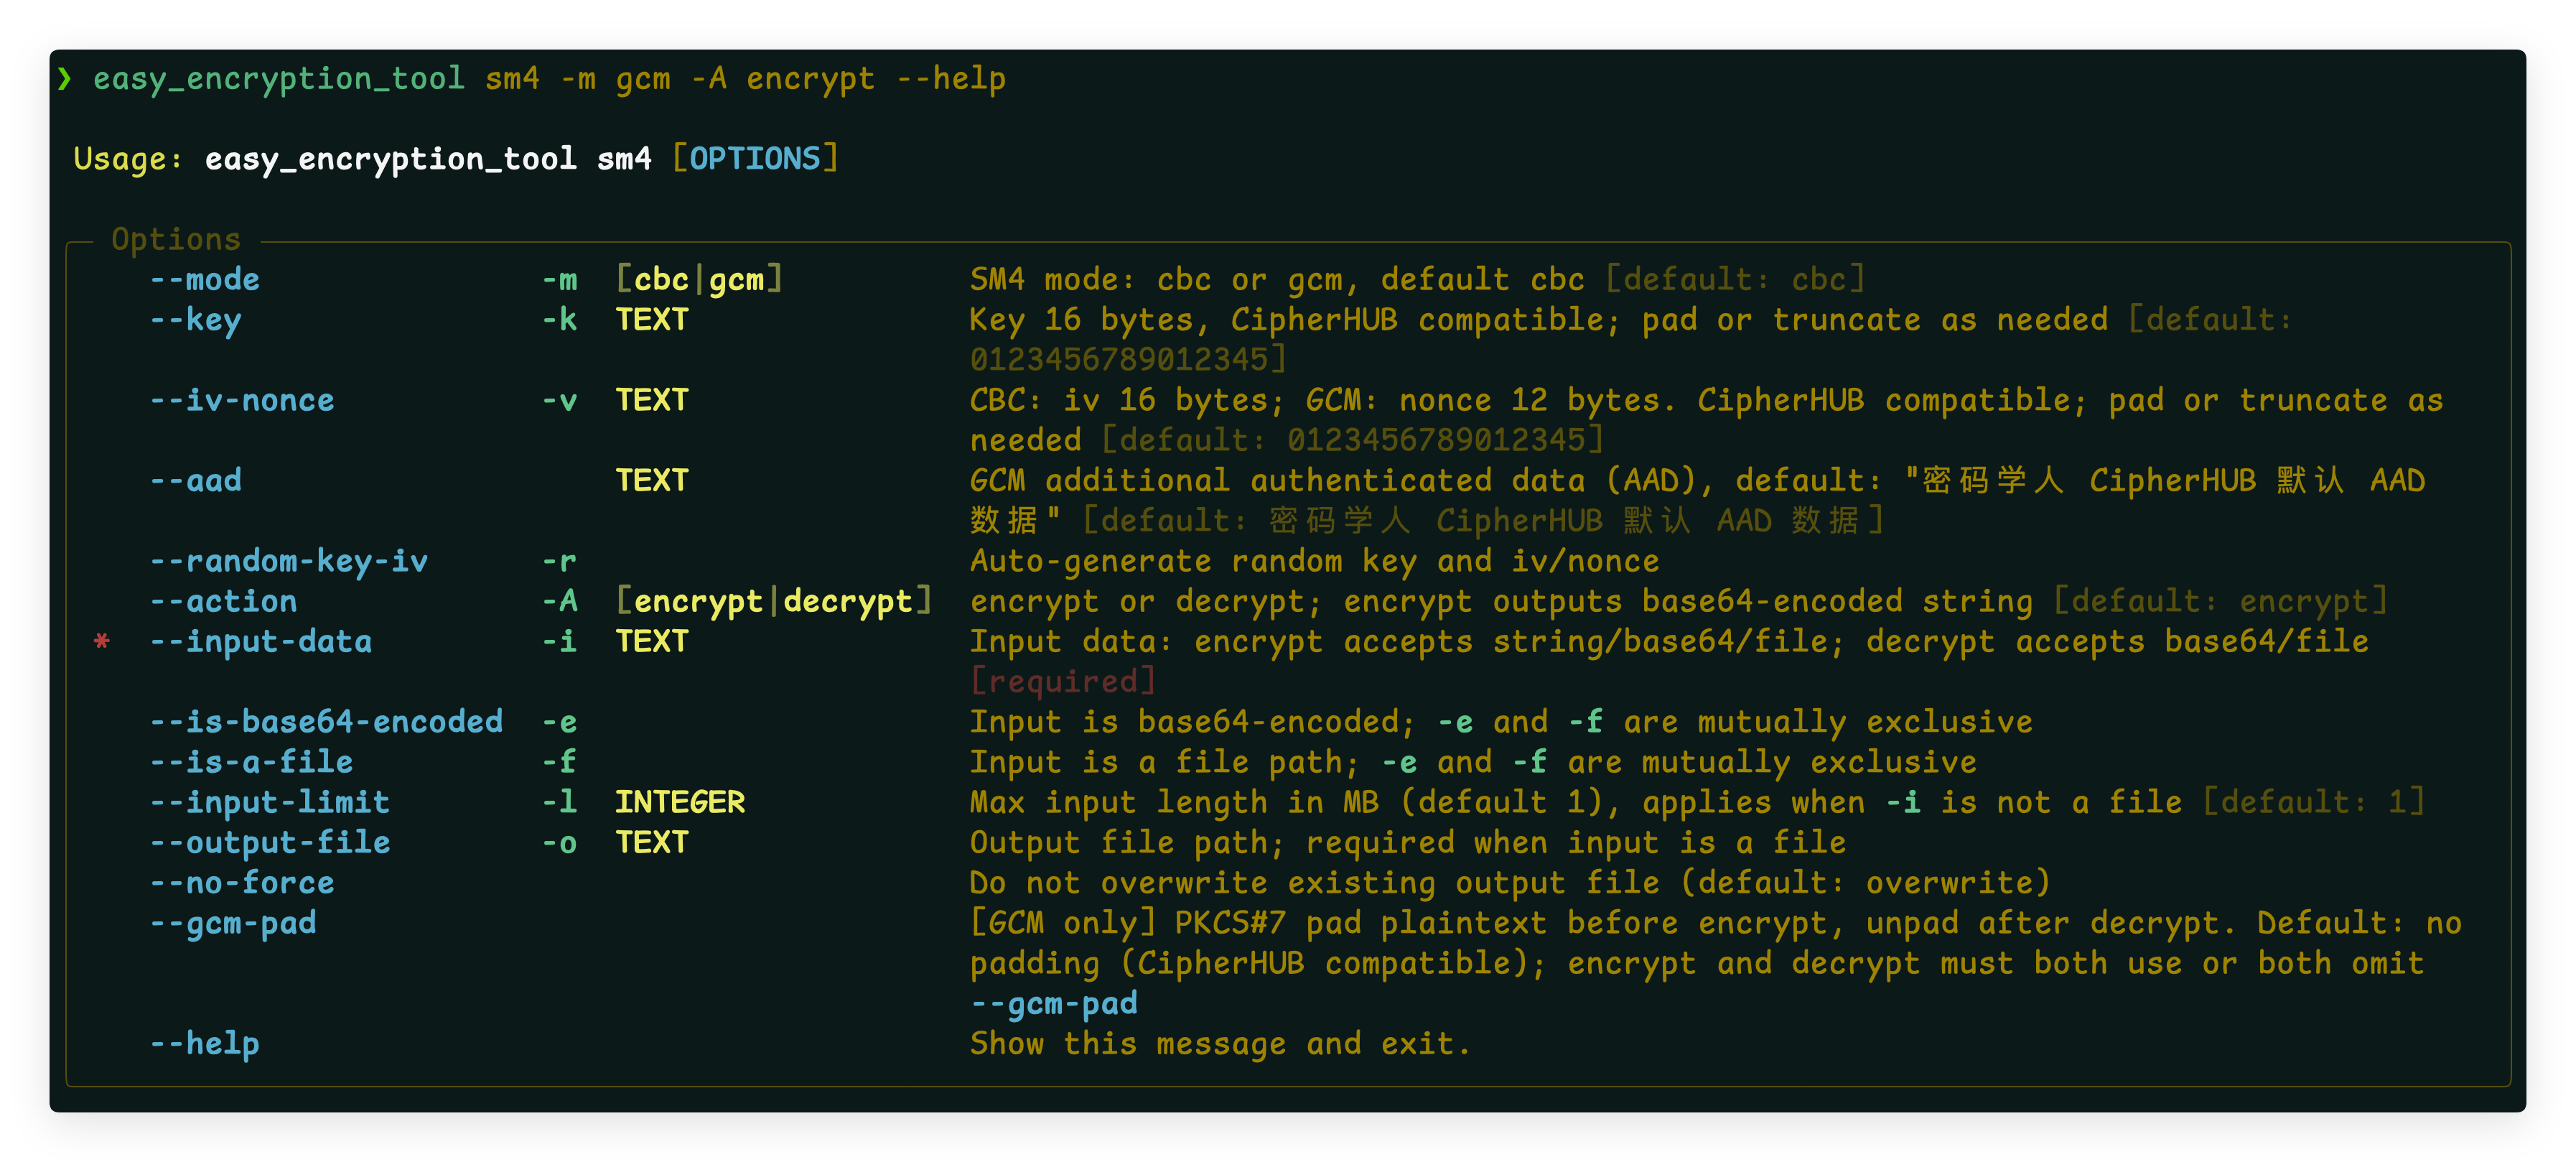Click the --is-a-file flag
The height and width of the screenshot is (1162, 2576).
click(251, 762)
